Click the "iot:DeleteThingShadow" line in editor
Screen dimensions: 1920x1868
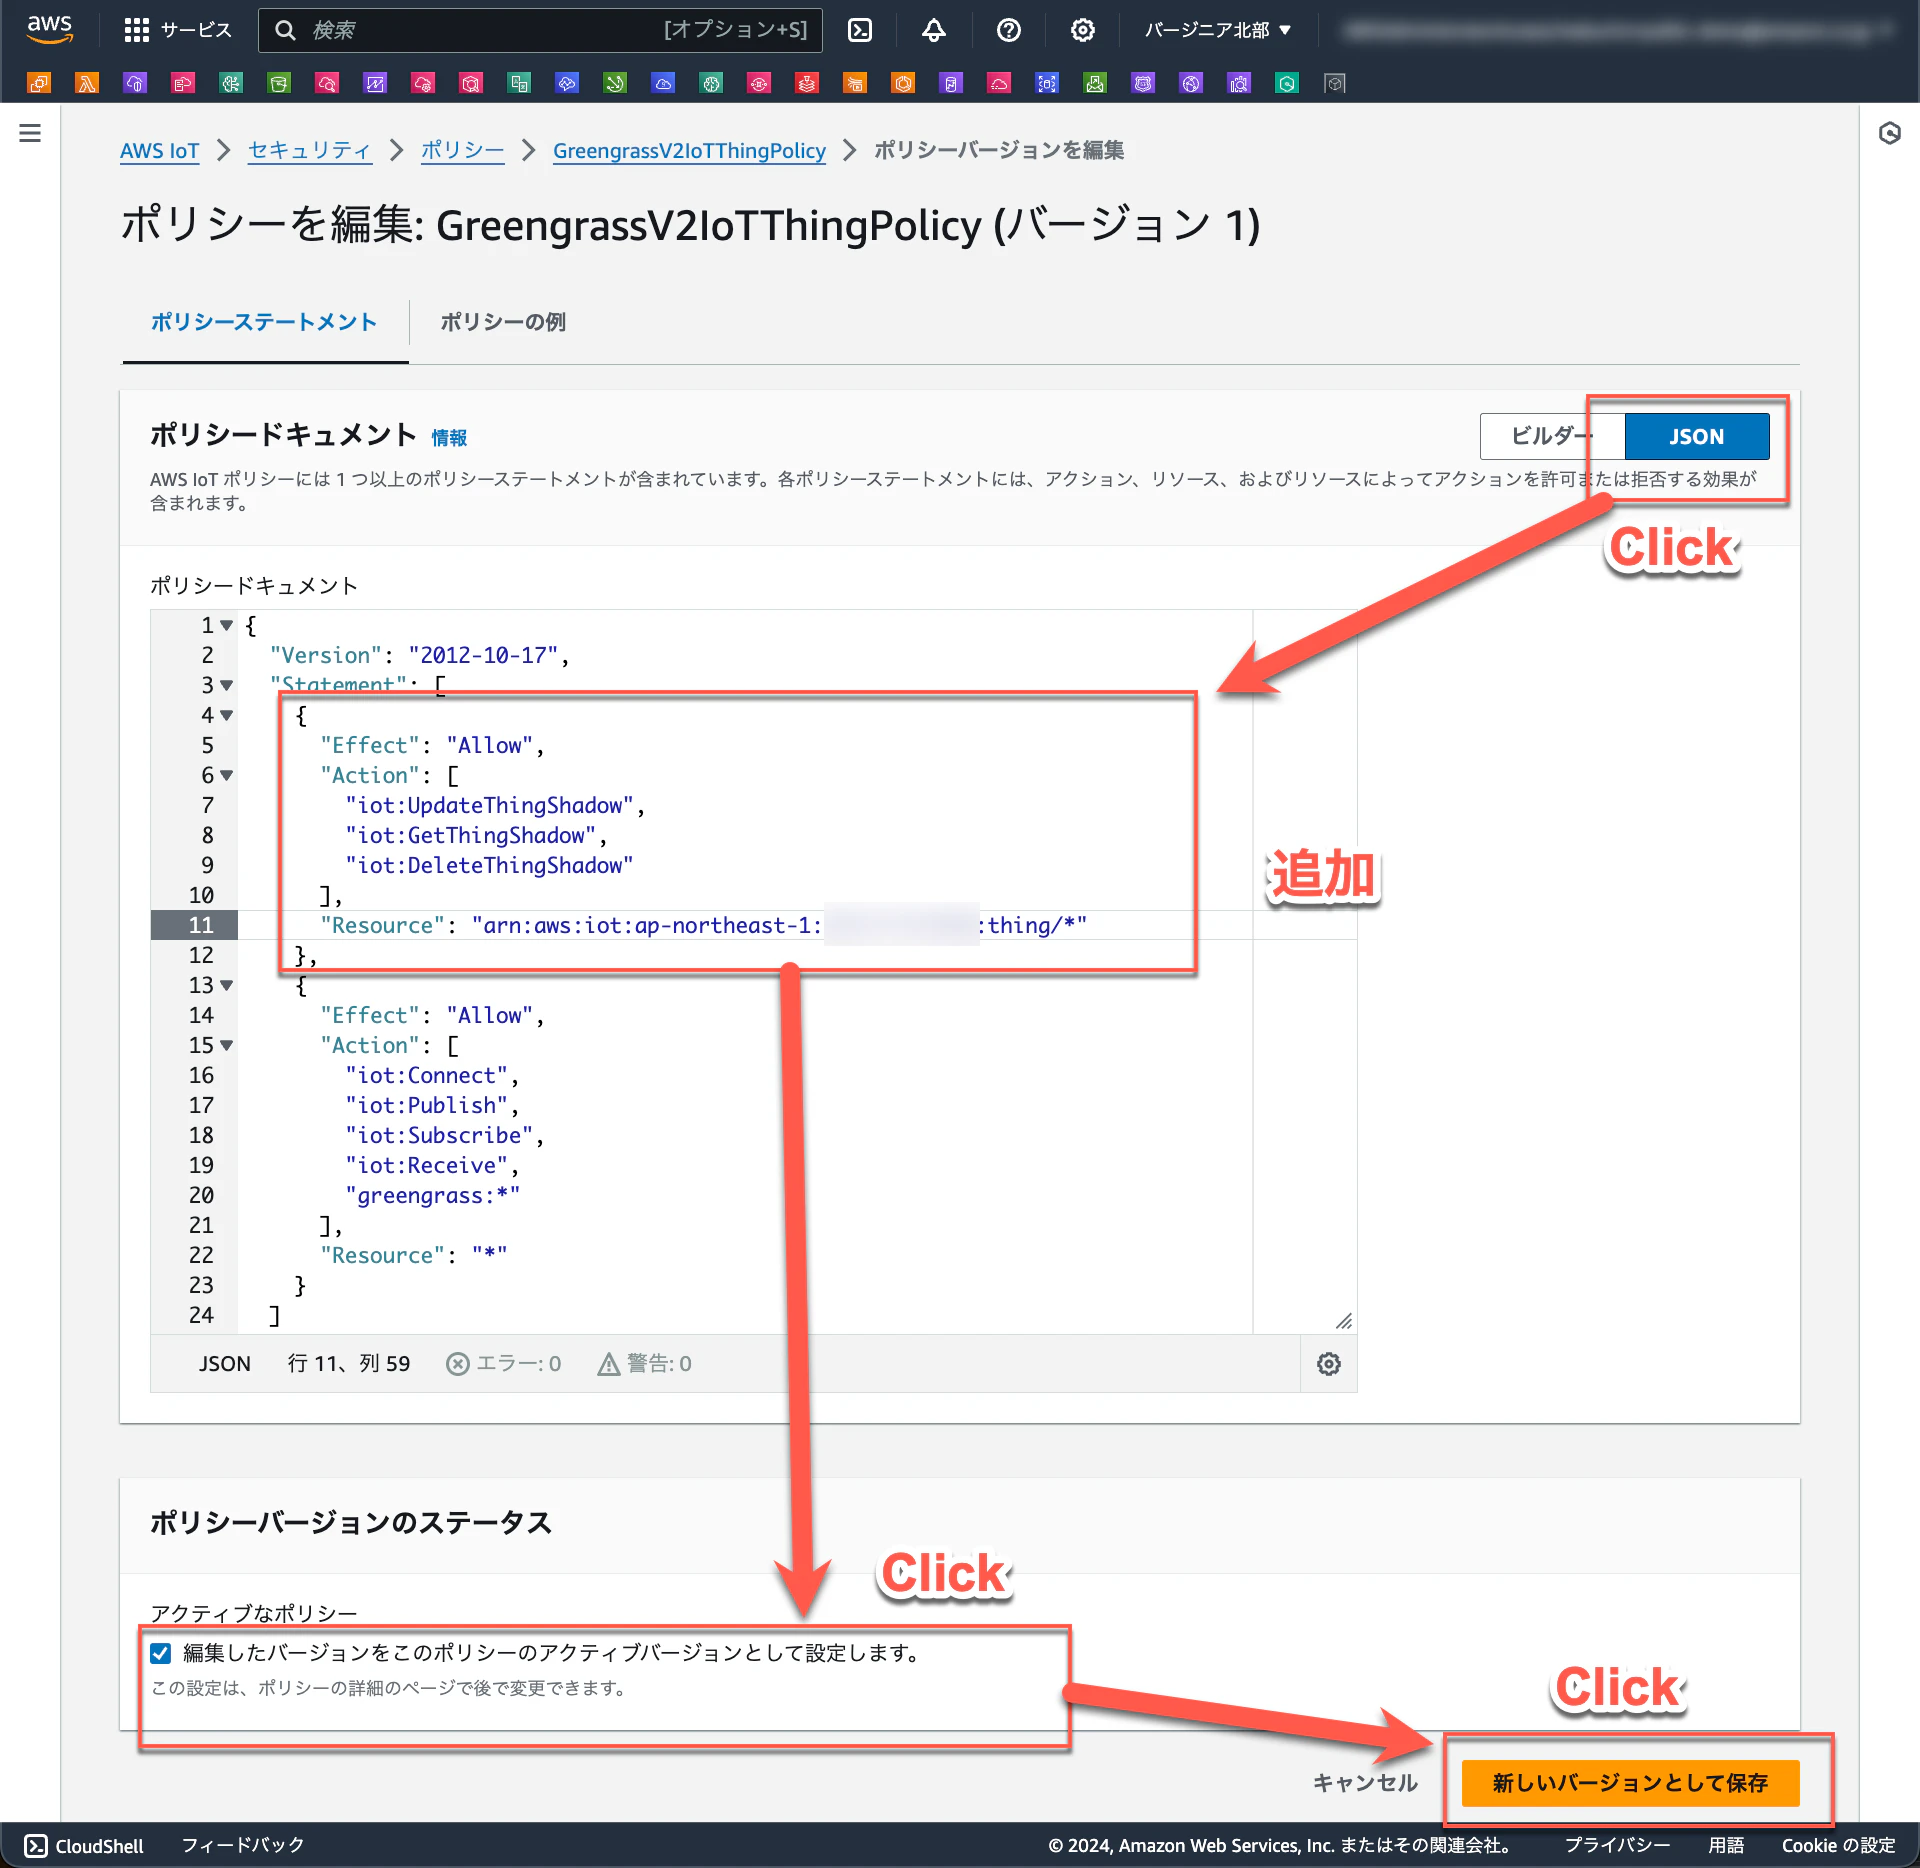(x=489, y=866)
